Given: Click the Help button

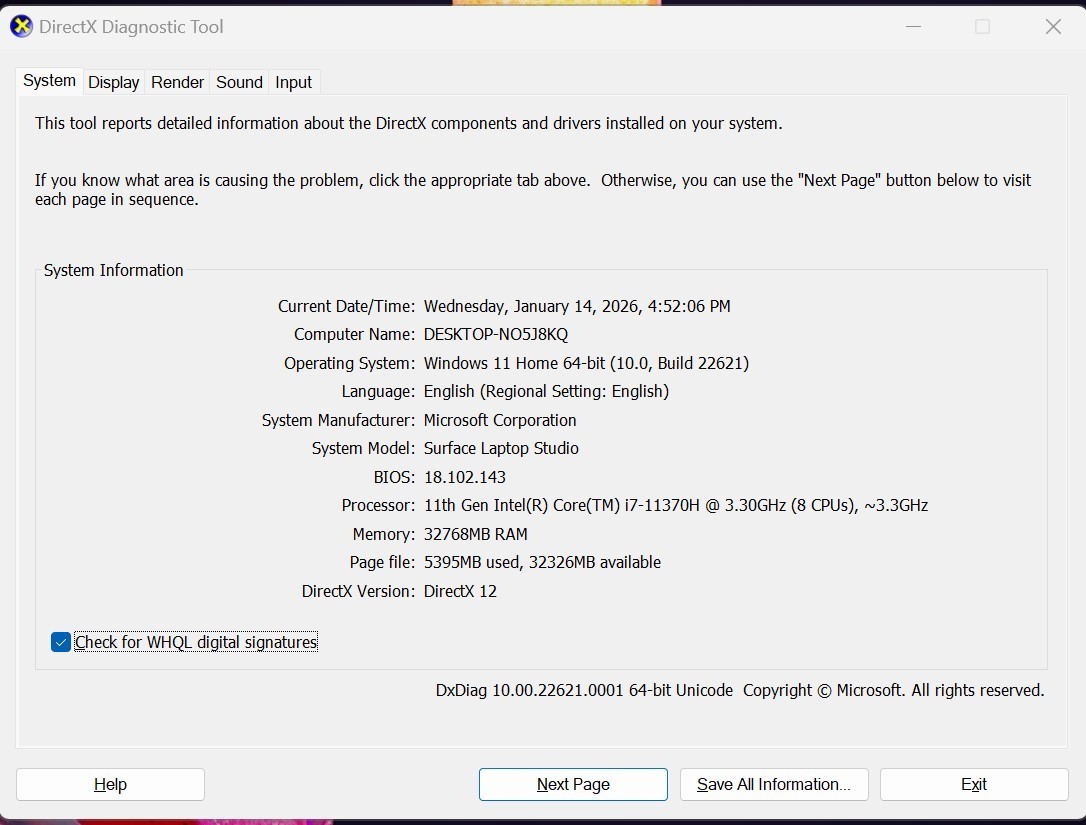Looking at the screenshot, I should [110, 784].
